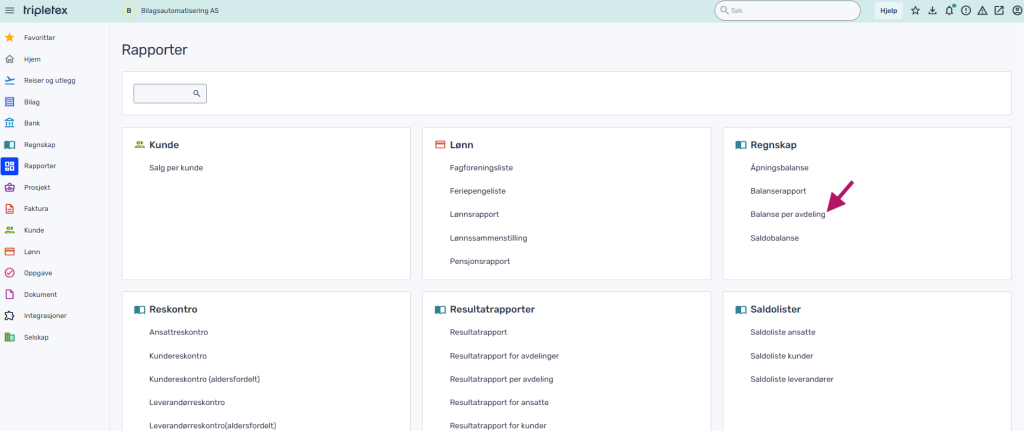Open the Prosjekt menu item

[x=37, y=187]
